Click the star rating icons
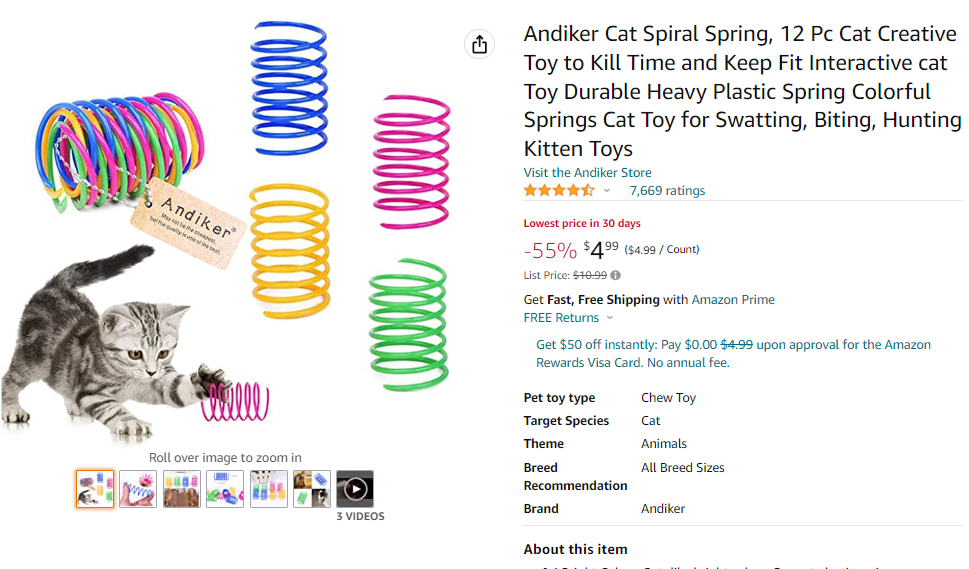 coord(558,191)
